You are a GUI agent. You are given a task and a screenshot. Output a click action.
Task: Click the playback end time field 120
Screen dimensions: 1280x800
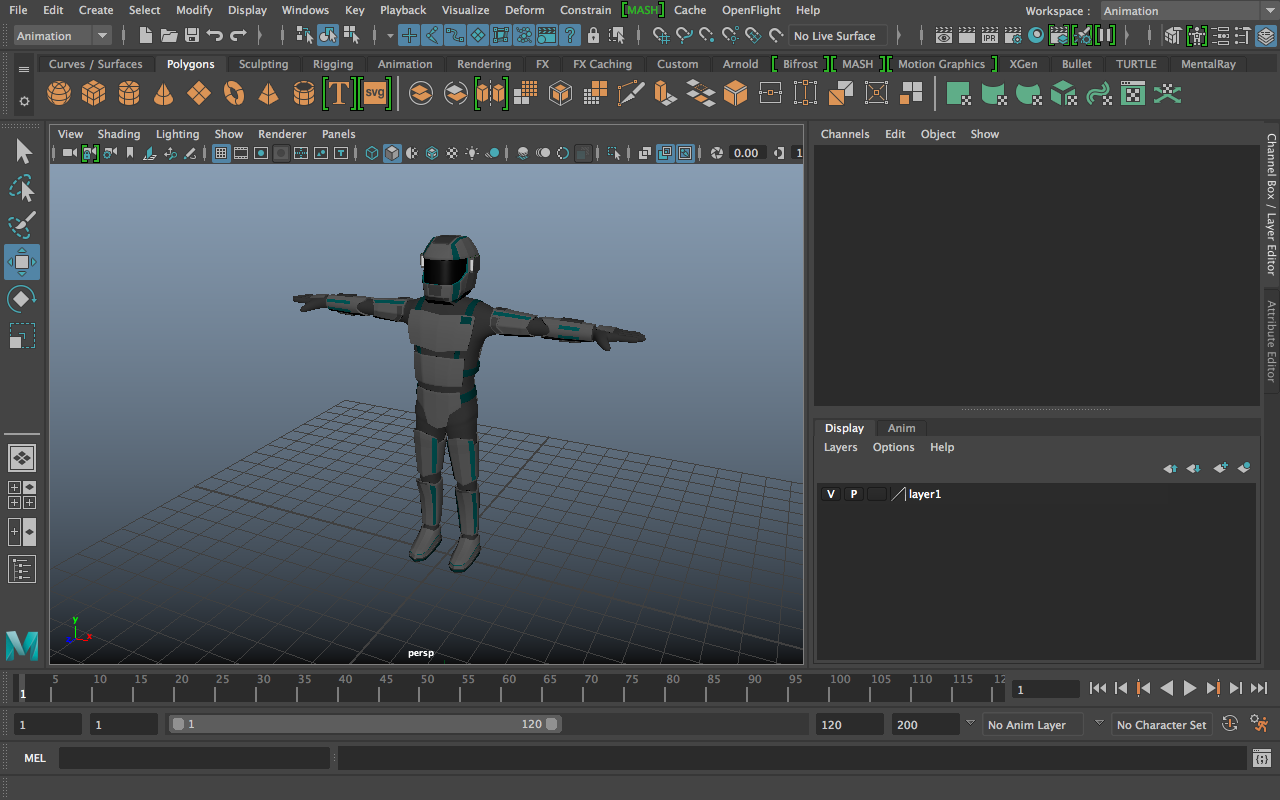tap(849, 724)
